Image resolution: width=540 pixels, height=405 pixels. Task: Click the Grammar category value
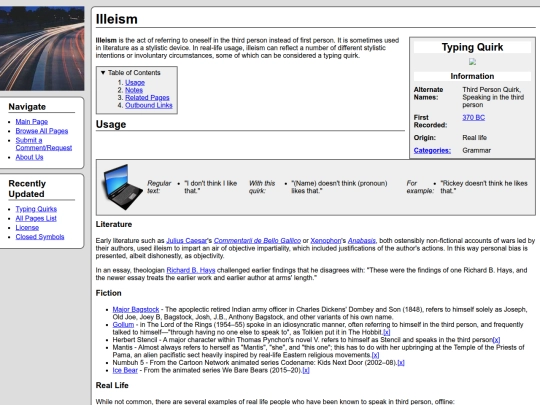(477, 150)
